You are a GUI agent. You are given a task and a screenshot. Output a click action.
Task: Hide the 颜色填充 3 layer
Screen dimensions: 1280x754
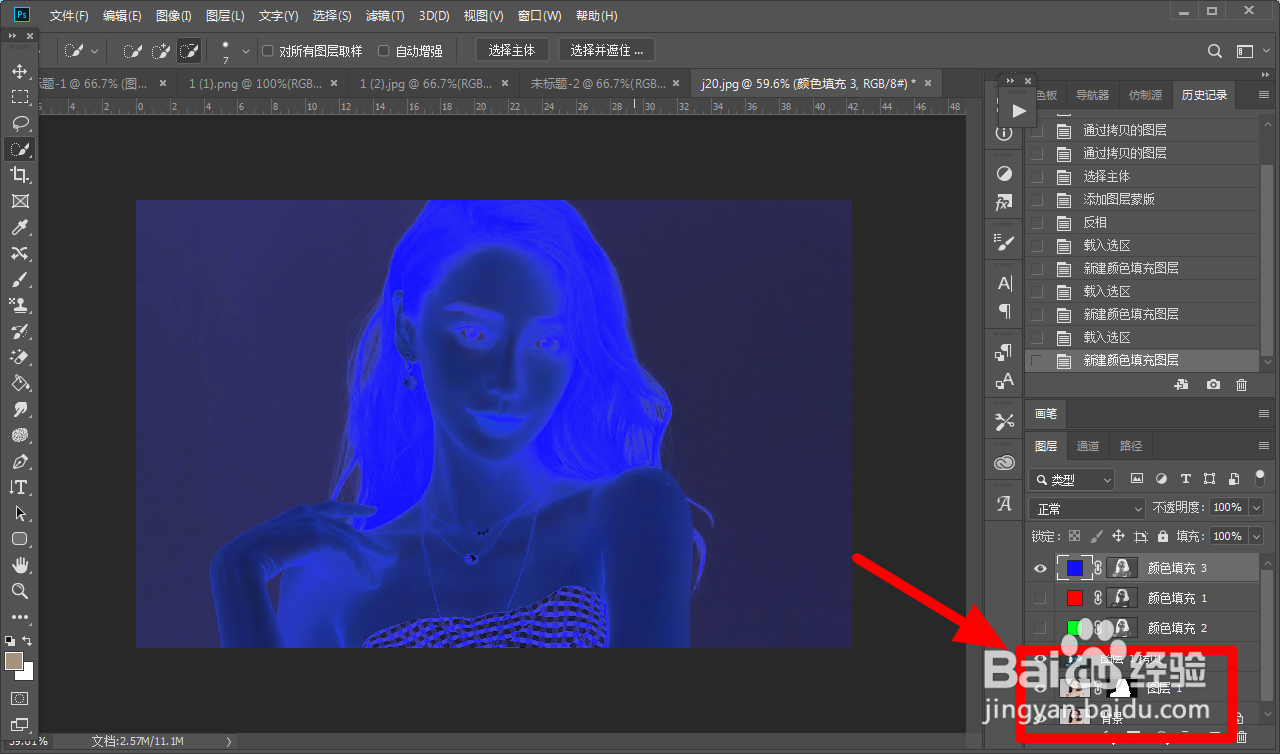pyautogui.click(x=1040, y=568)
